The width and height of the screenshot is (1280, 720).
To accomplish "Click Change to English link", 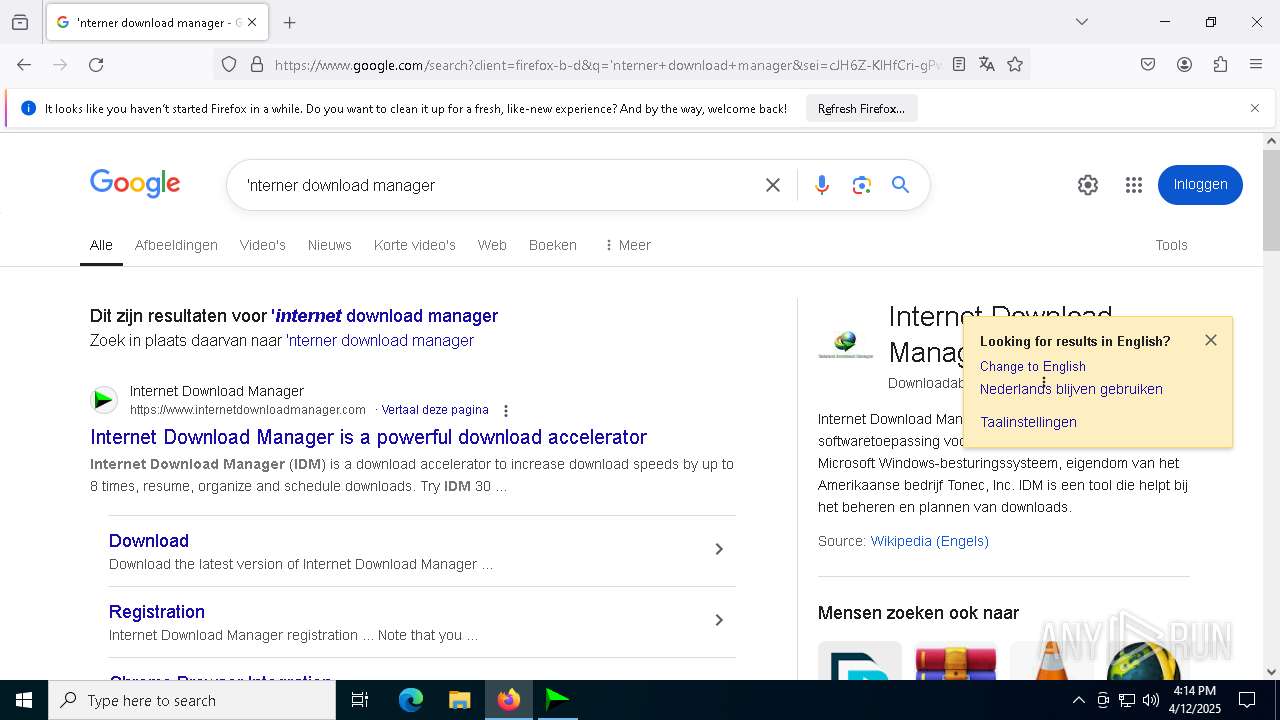I will tap(1033, 367).
